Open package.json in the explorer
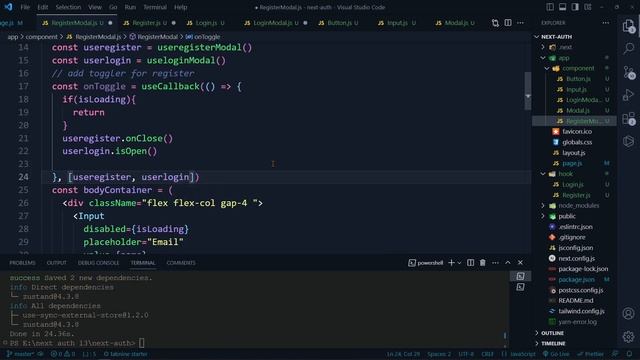This screenshot has width=640, height=360. point(576,280)
